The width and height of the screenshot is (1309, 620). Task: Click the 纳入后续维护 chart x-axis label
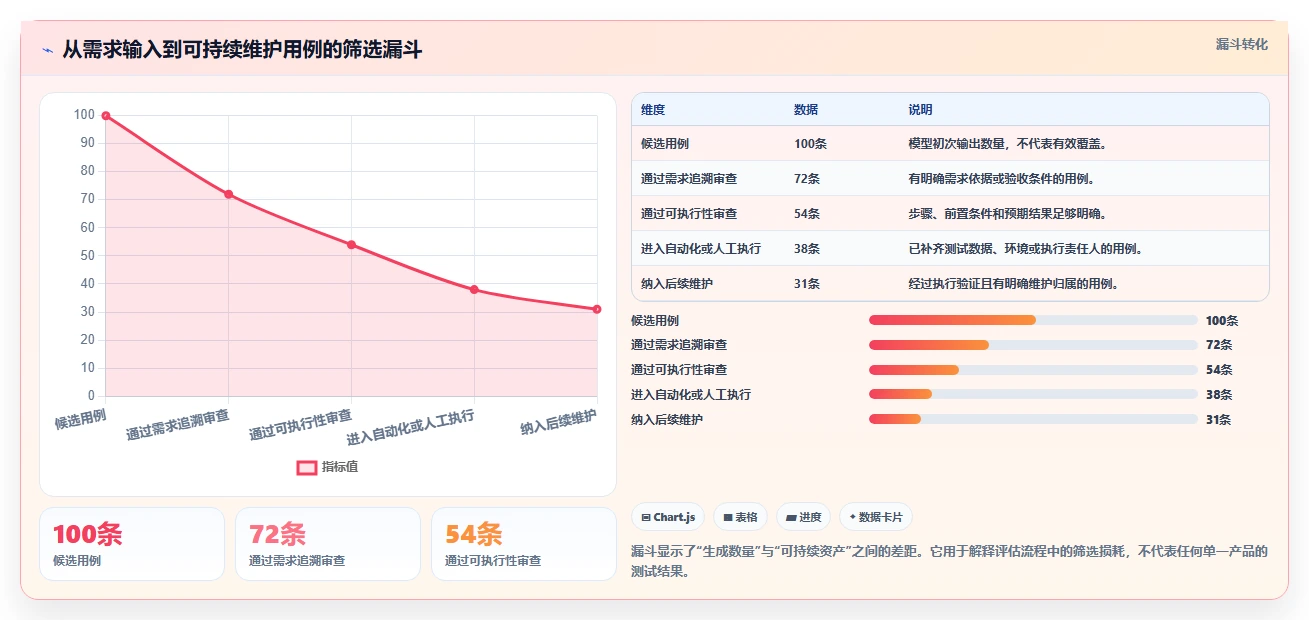click(x=559, y=421)
